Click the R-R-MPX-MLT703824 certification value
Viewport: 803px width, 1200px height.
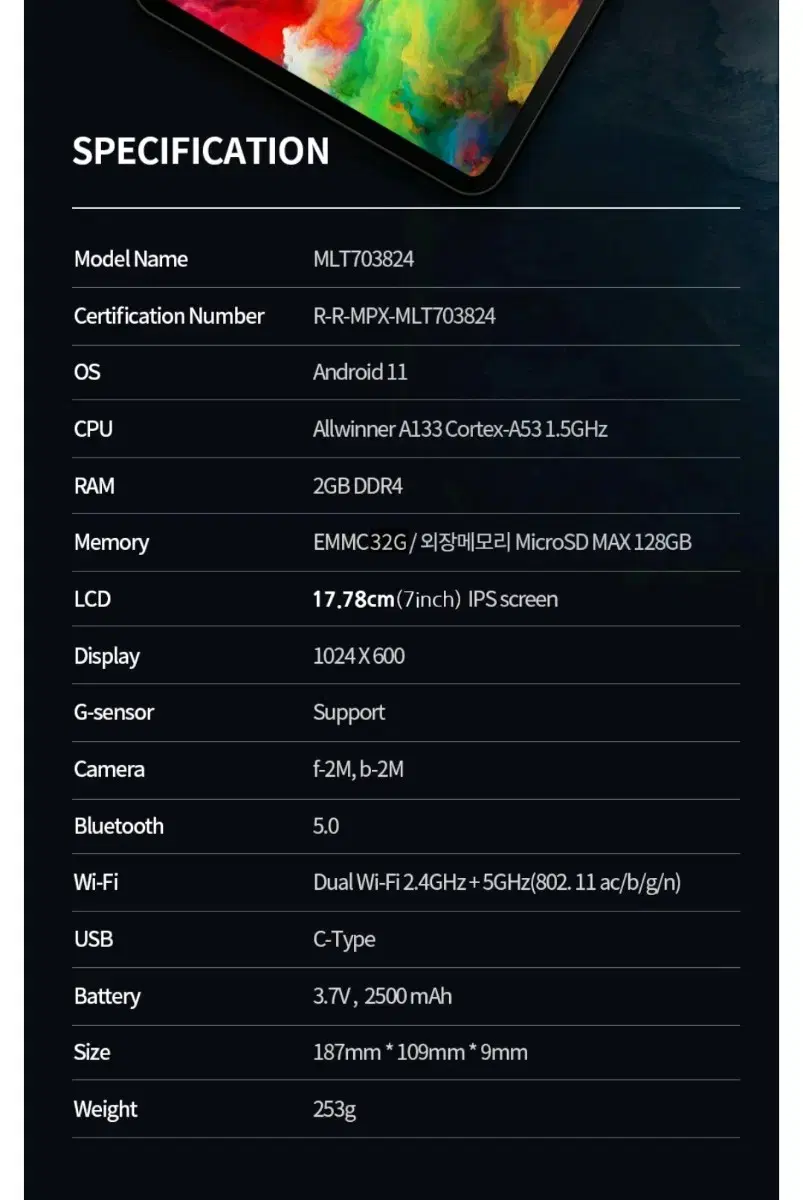coord(404,316)
